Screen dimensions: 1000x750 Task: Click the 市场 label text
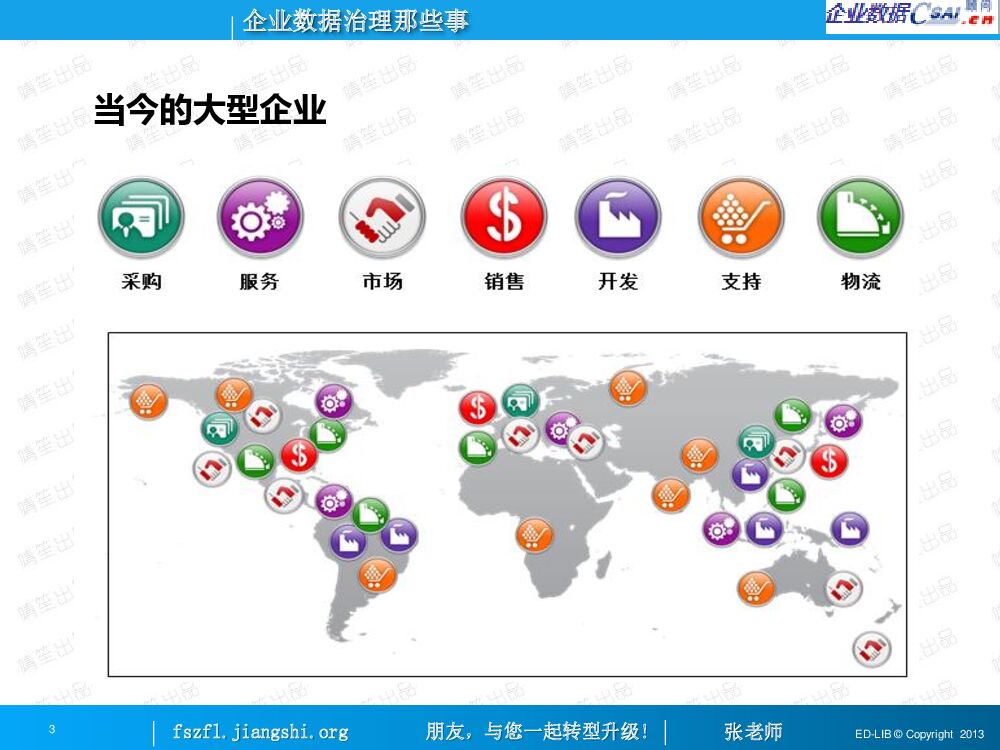tap(382, 281)
